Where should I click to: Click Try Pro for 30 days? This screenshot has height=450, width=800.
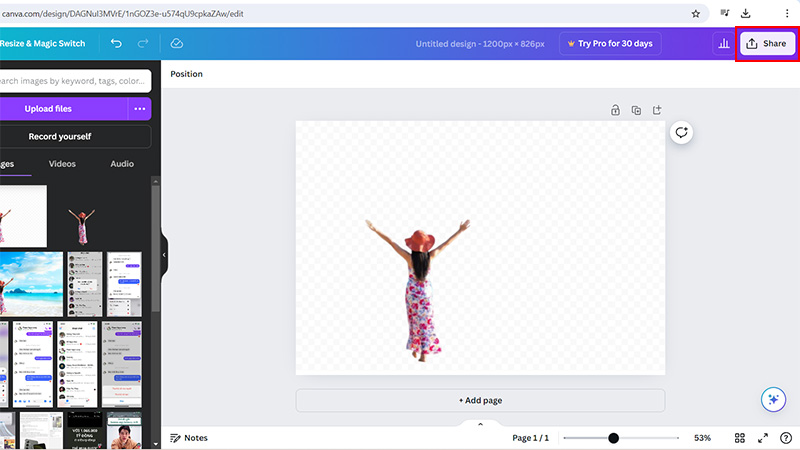click(610, 43)
